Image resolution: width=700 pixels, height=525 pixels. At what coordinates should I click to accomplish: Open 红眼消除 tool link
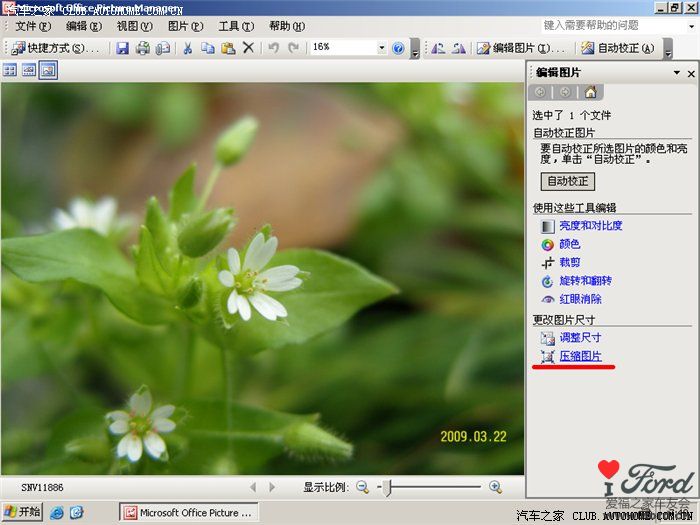[x=580, y=299]
